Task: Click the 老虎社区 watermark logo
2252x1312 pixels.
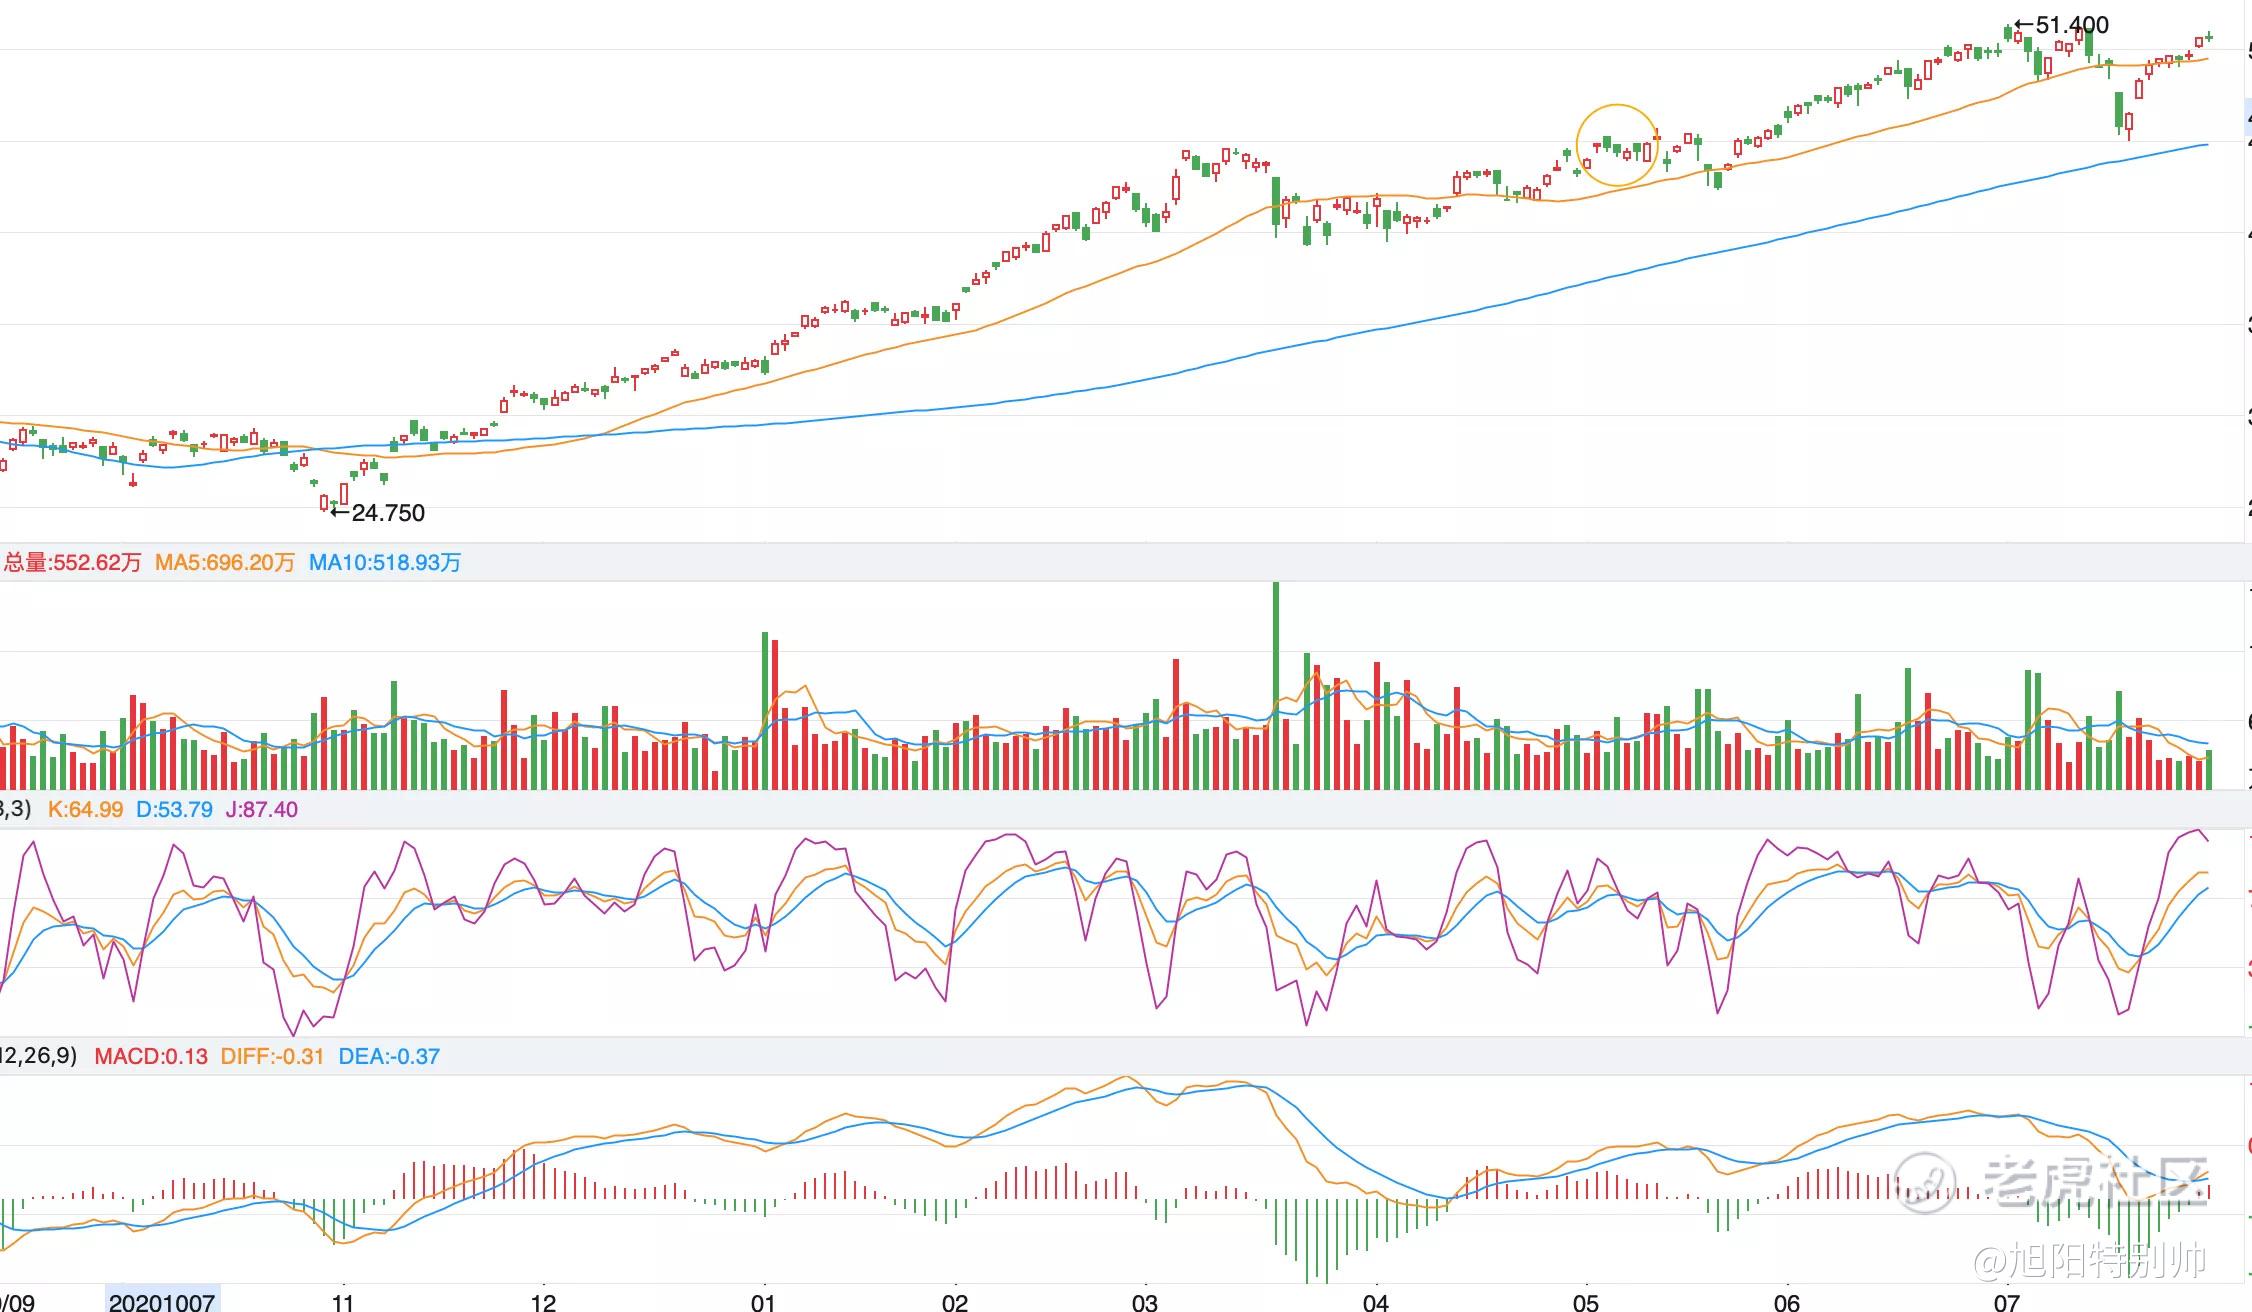Action: [x=2050, y=1181]
